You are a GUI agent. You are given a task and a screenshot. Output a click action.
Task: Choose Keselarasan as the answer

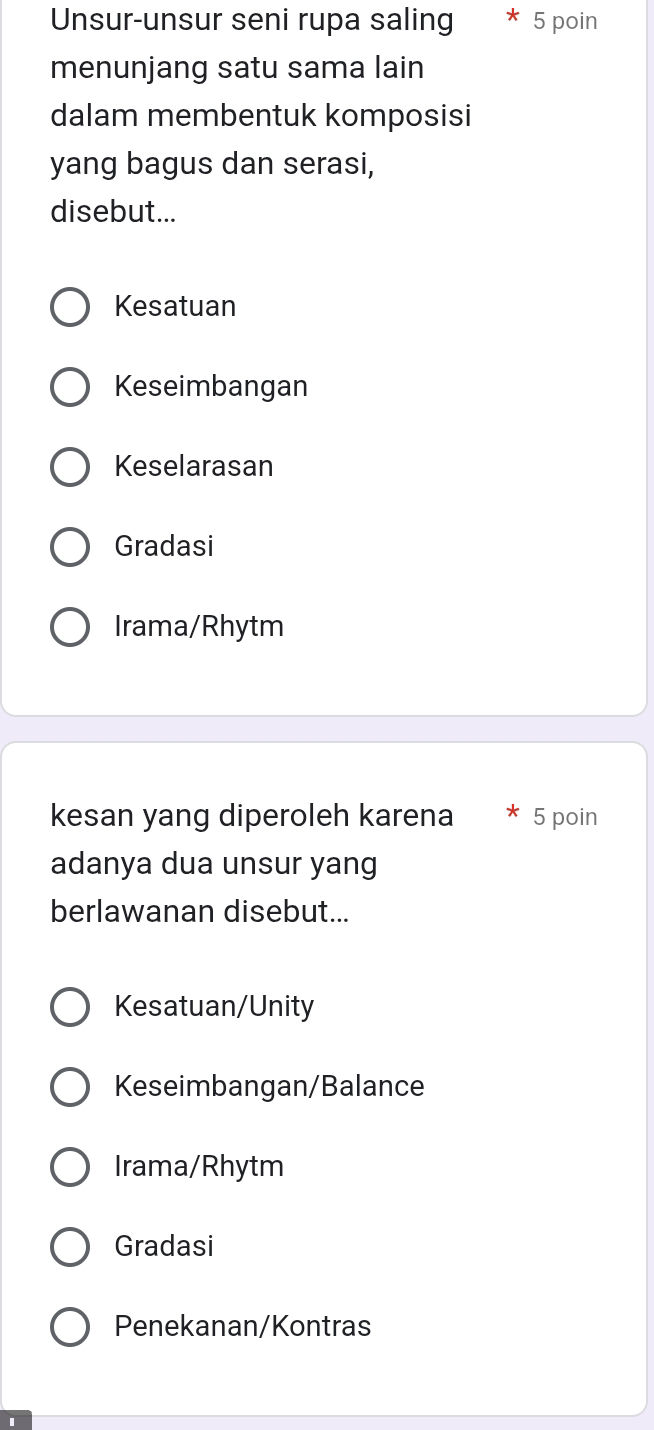[70, 467]
